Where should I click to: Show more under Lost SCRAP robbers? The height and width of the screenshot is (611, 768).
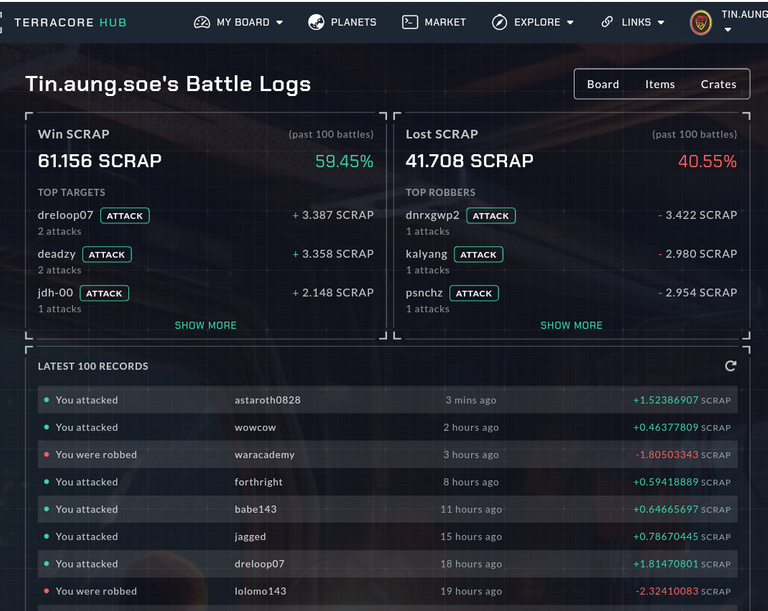pos(571,325)
